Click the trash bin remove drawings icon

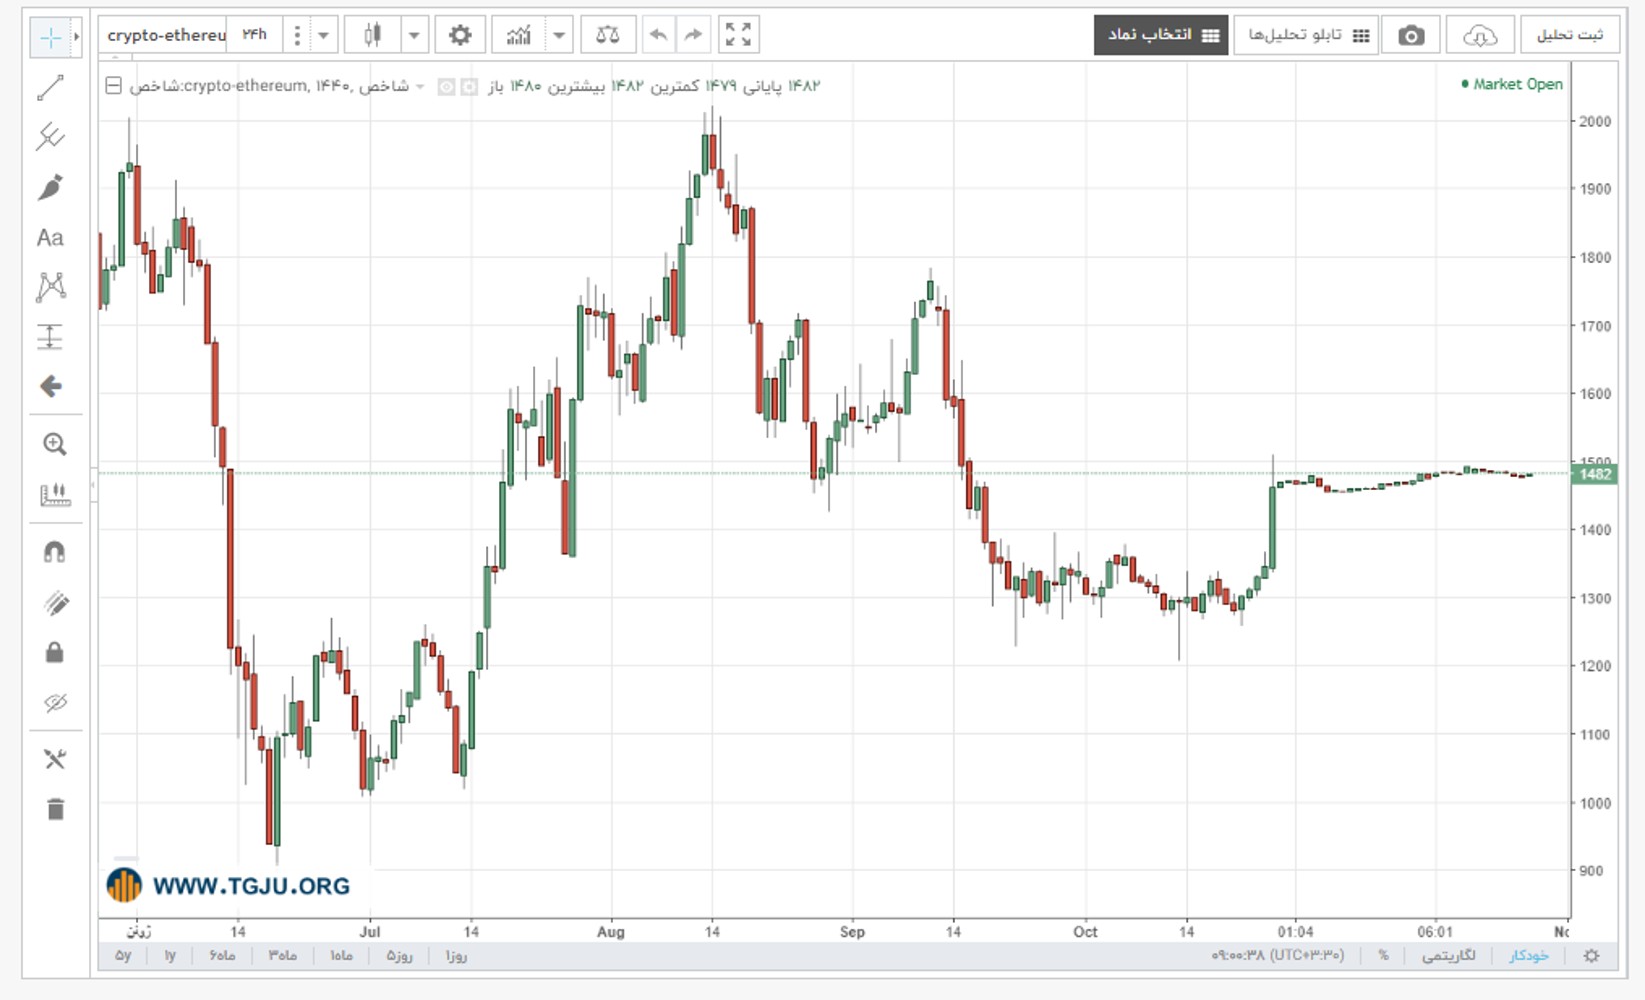[x=55, y=809]
